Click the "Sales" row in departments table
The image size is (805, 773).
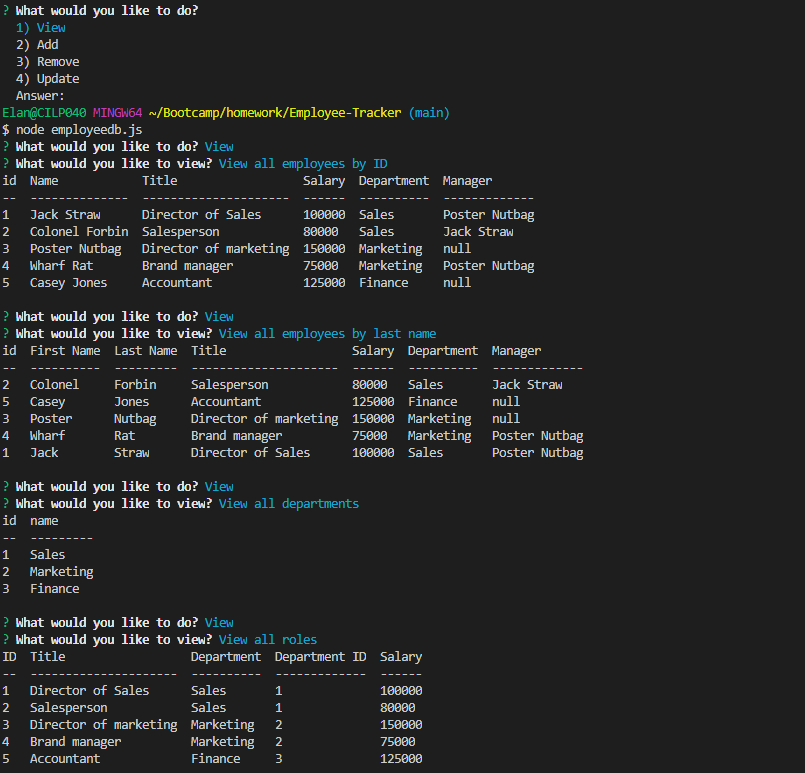(47, 554)
